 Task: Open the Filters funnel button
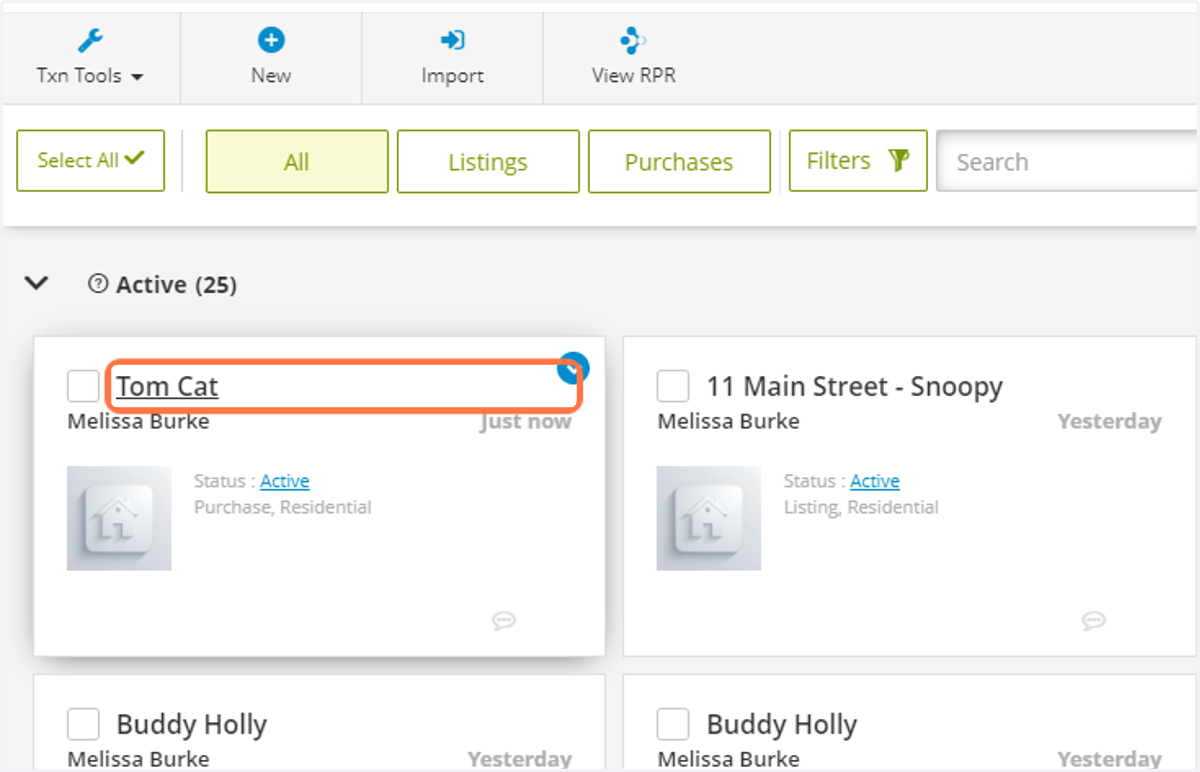coord(858,161)
